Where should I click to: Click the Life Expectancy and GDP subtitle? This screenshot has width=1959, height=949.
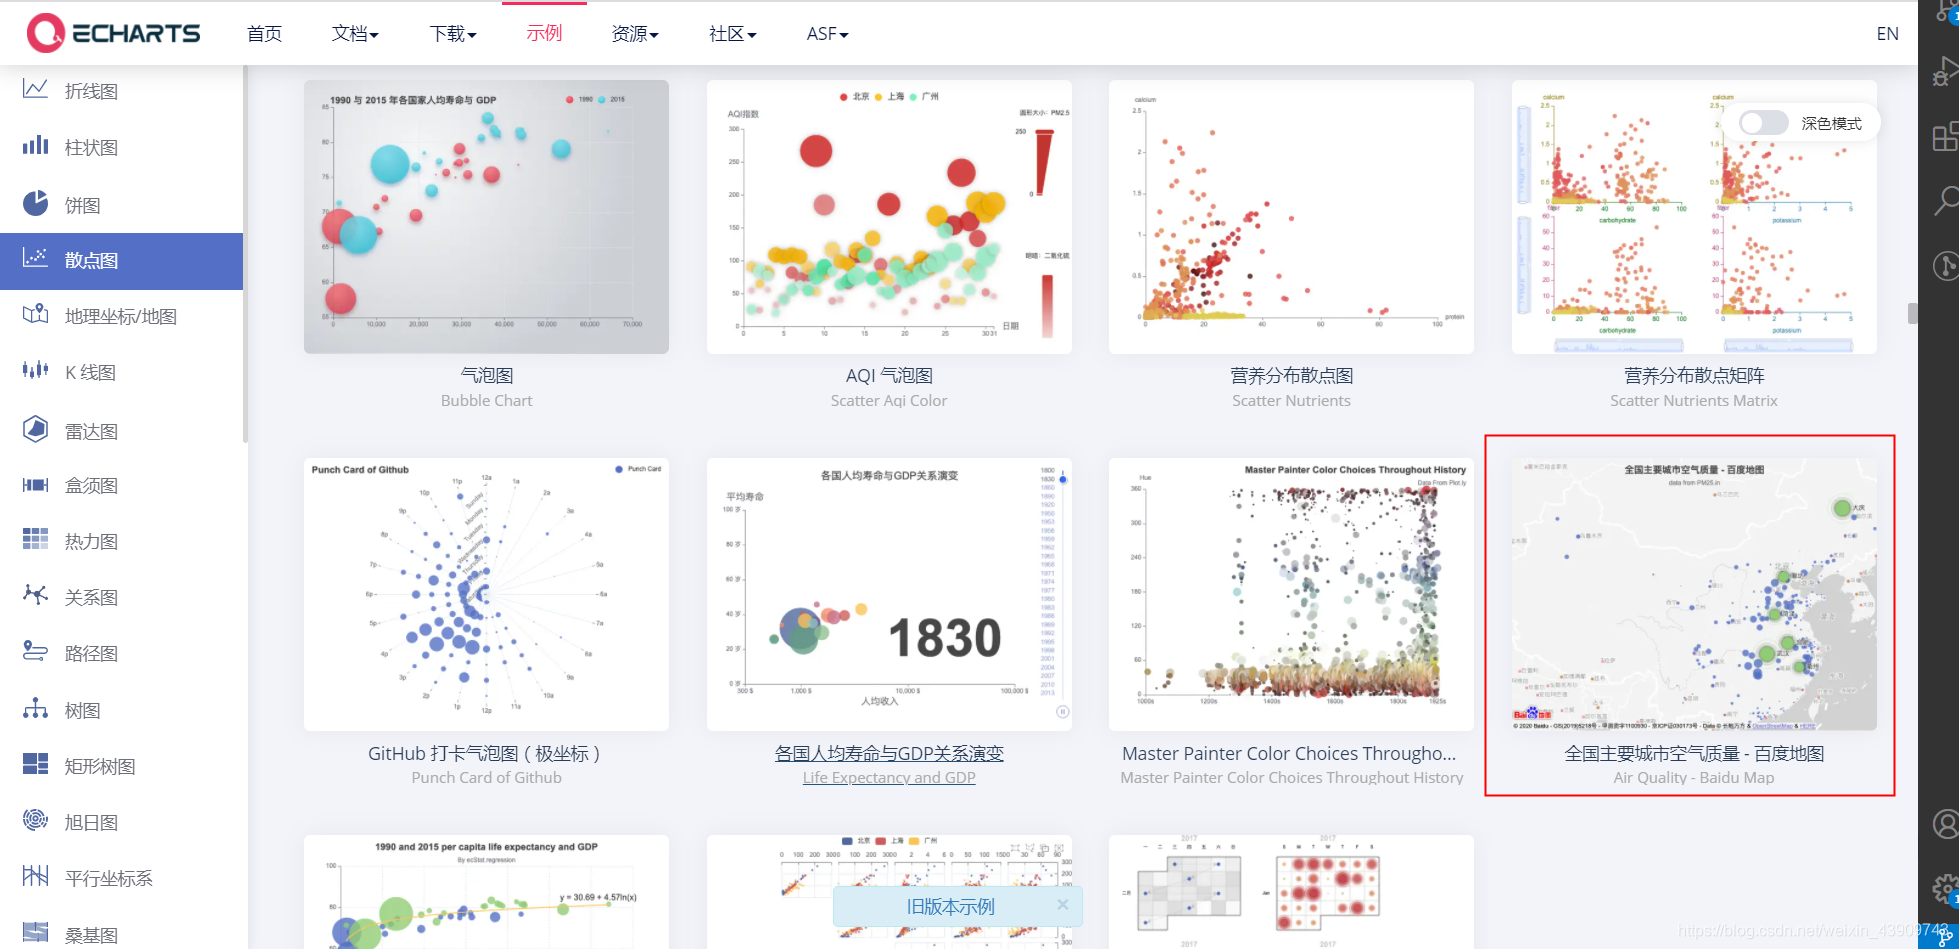[x=889, y=777]
